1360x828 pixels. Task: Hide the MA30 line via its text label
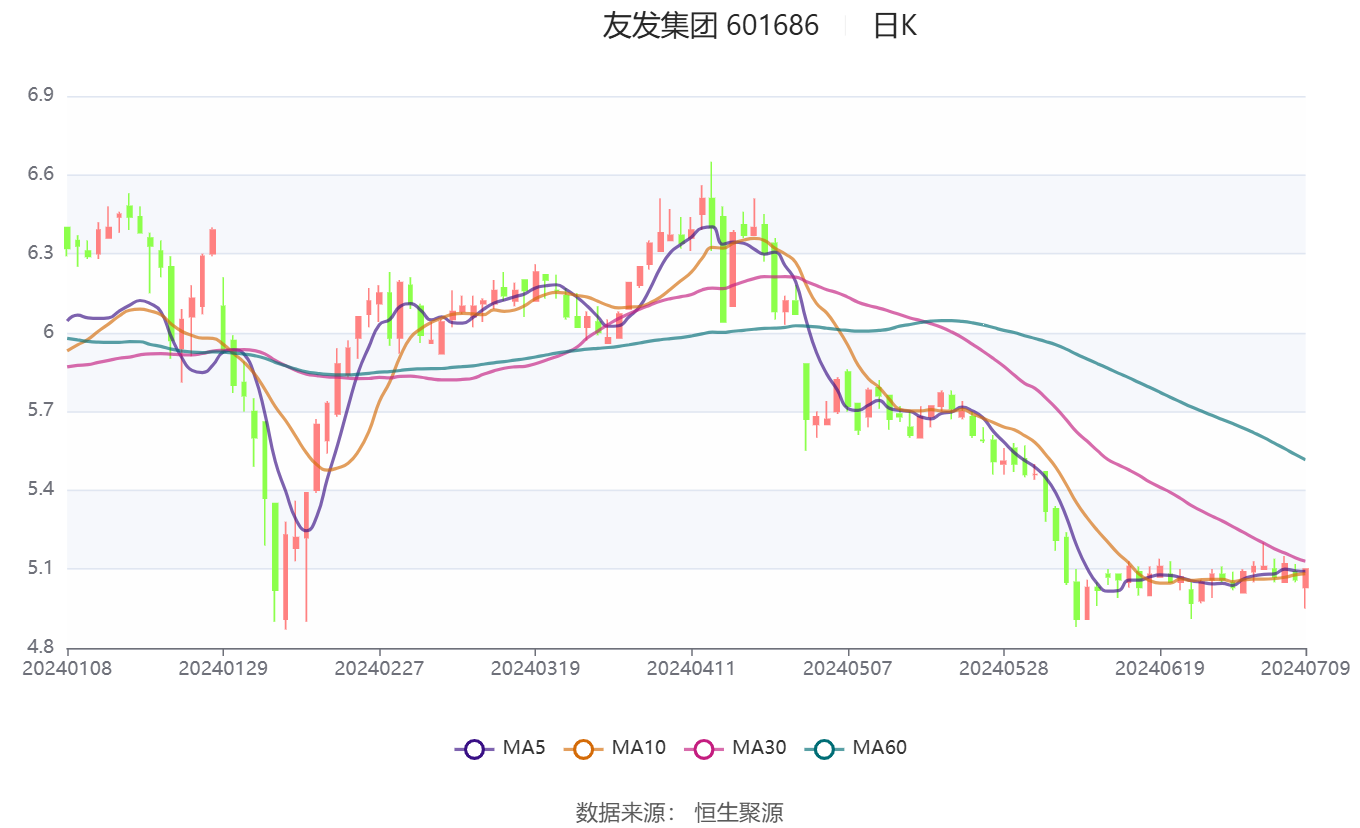[759, 747]
